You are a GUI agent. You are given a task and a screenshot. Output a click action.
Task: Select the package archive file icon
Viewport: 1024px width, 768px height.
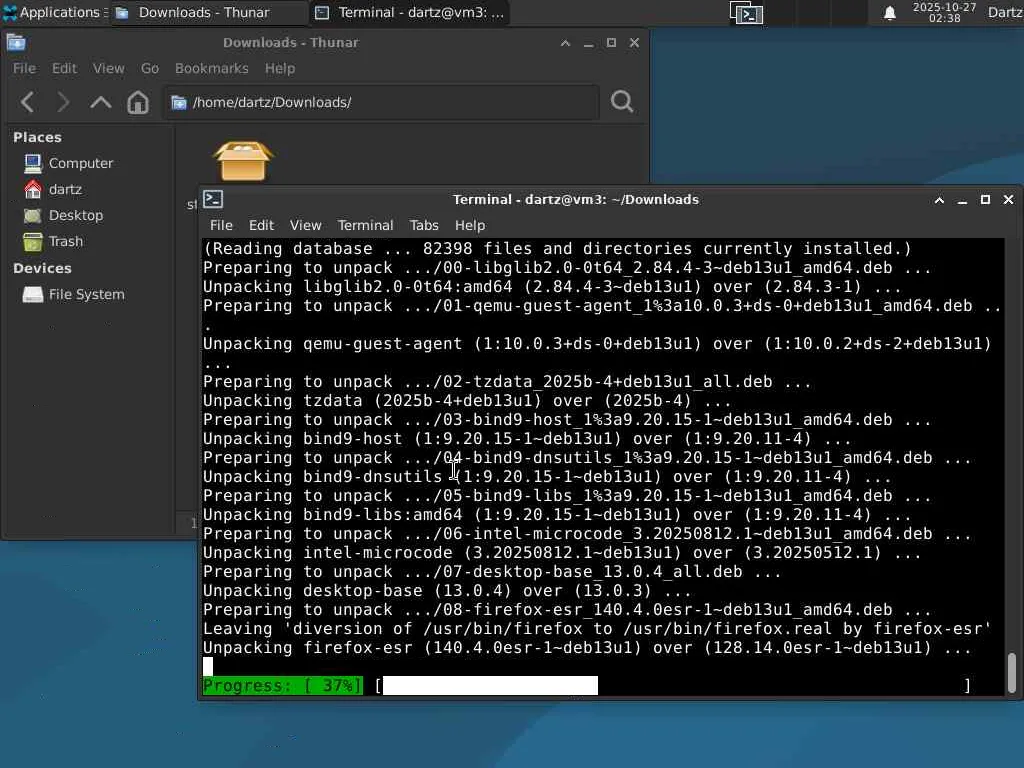[x=243, y=161]
